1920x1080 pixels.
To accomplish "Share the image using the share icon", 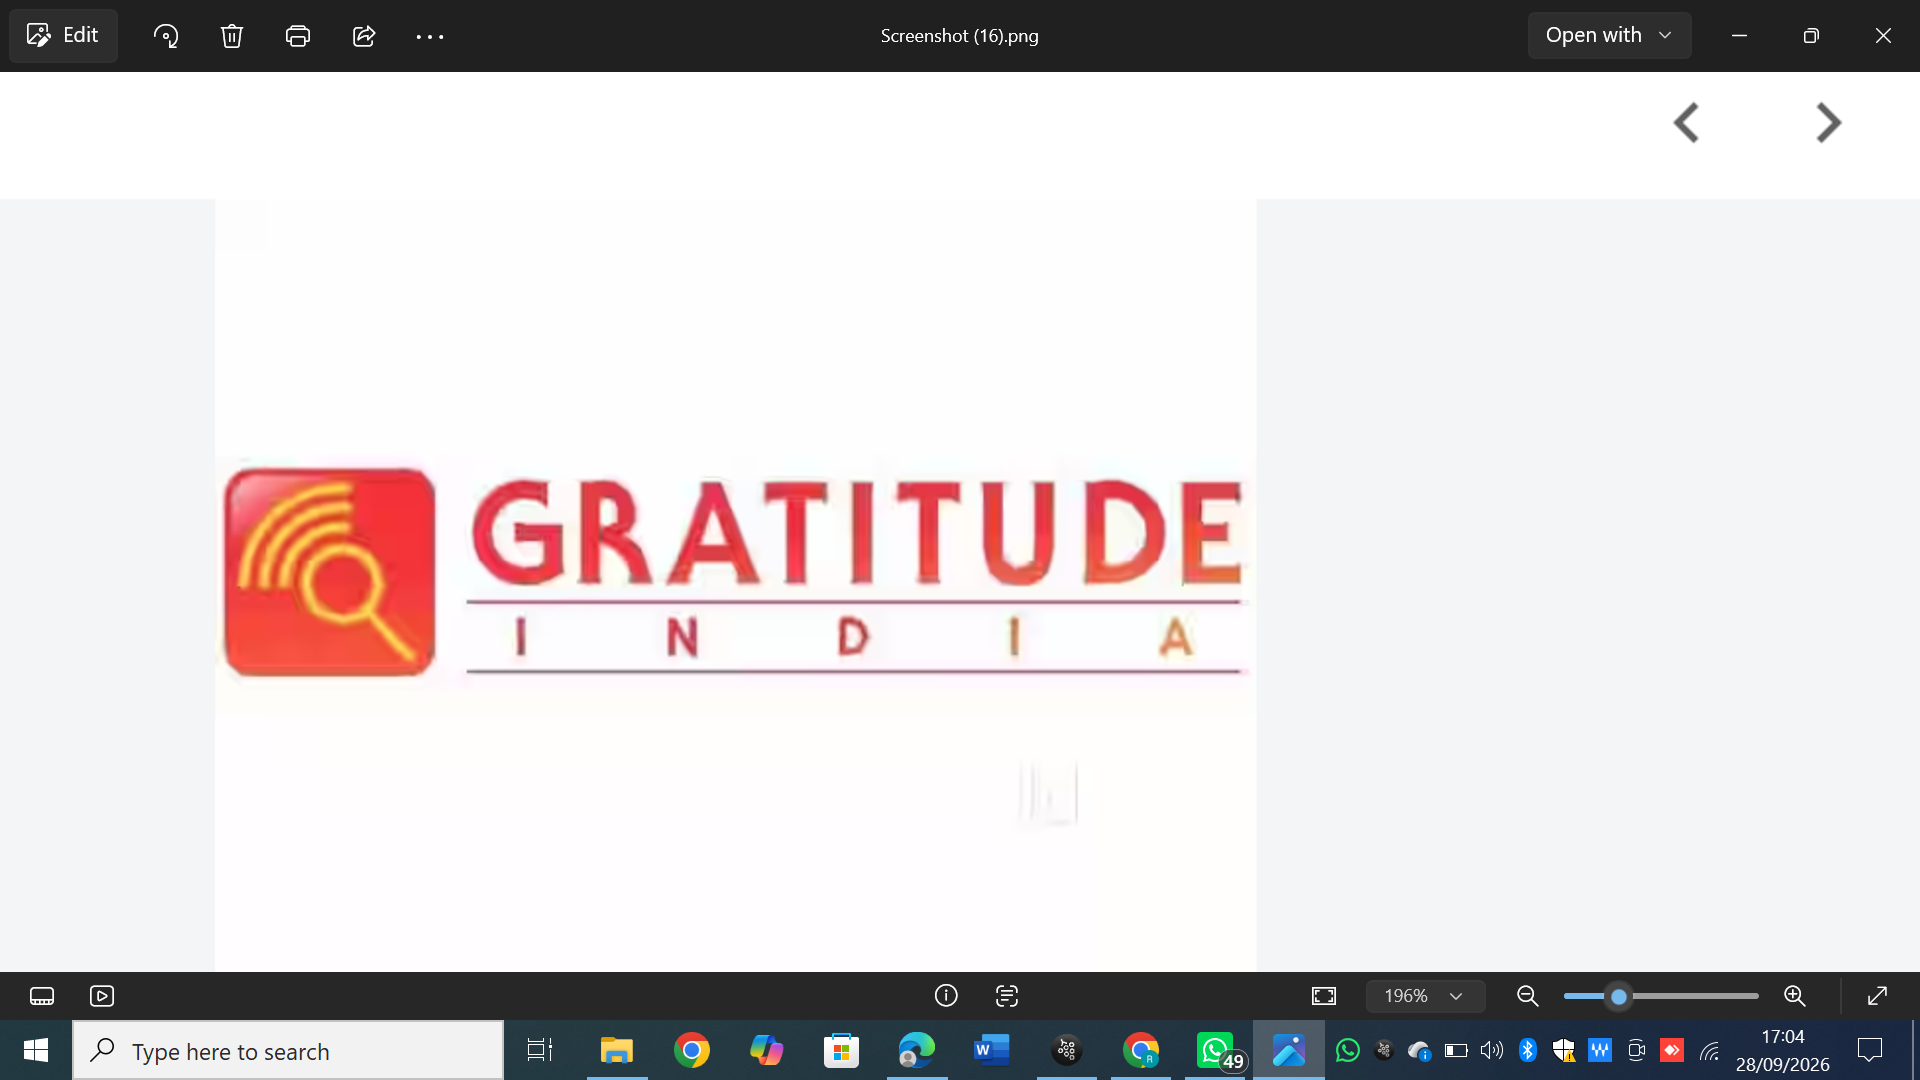I will pos(364,36).
